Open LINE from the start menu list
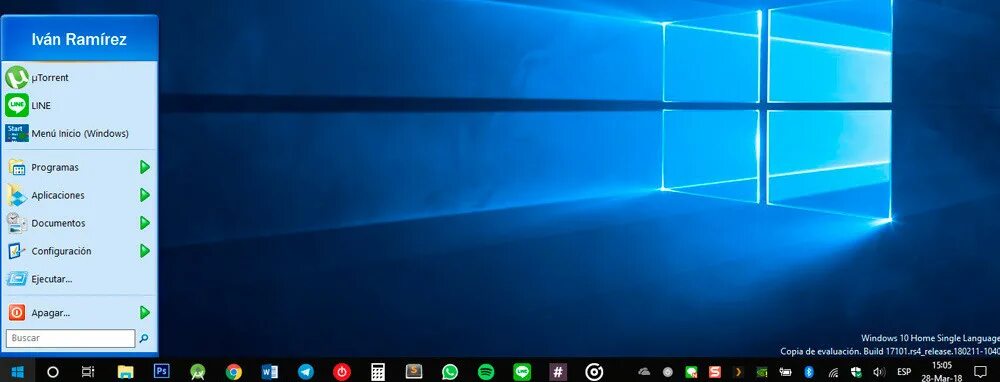The image size is (1000, 382). tap(80, 105)
